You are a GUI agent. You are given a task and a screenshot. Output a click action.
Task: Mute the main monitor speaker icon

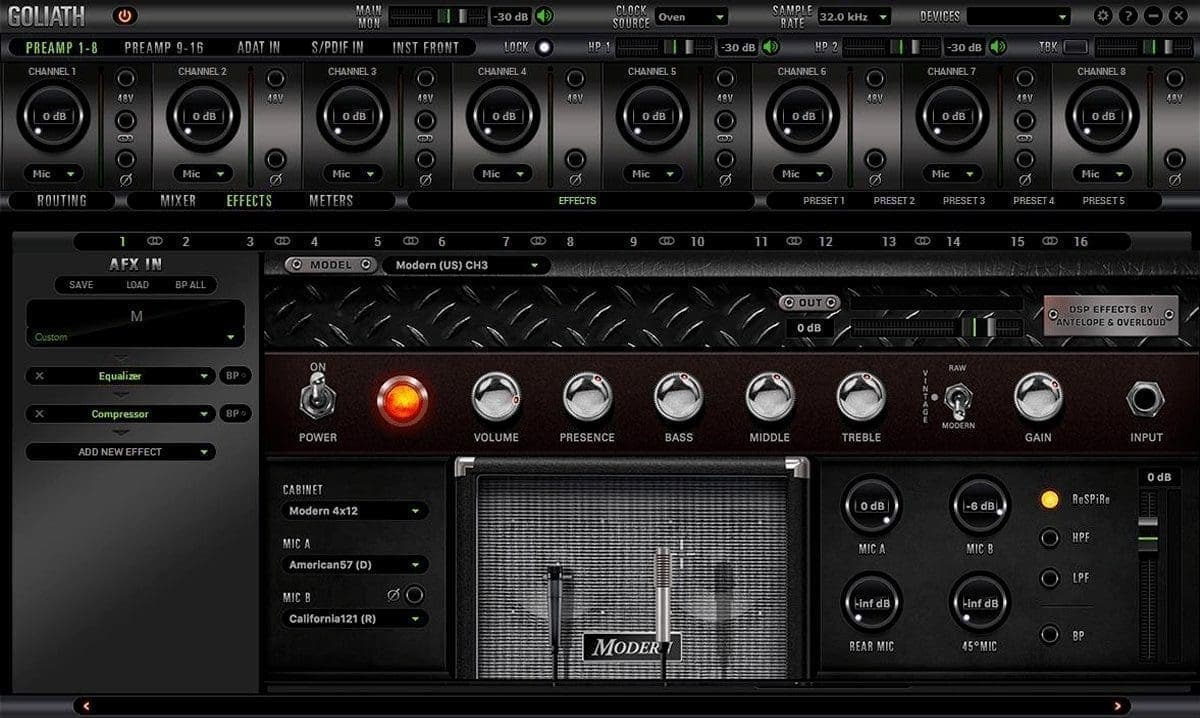544,16
